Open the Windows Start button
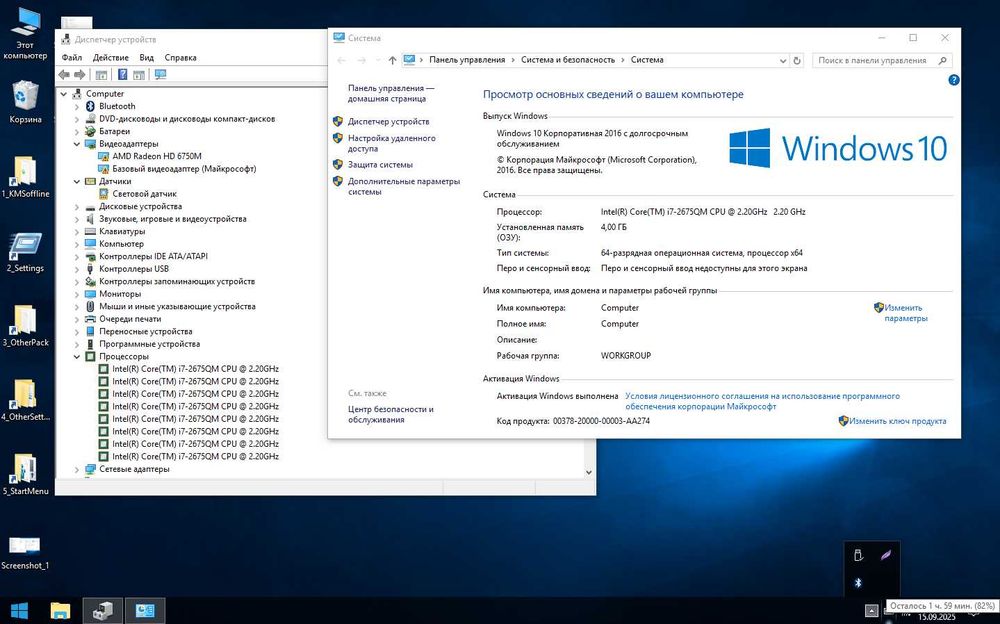This screenshot has width=1000, height=624. pyautogui.click(x=19, y=611)
